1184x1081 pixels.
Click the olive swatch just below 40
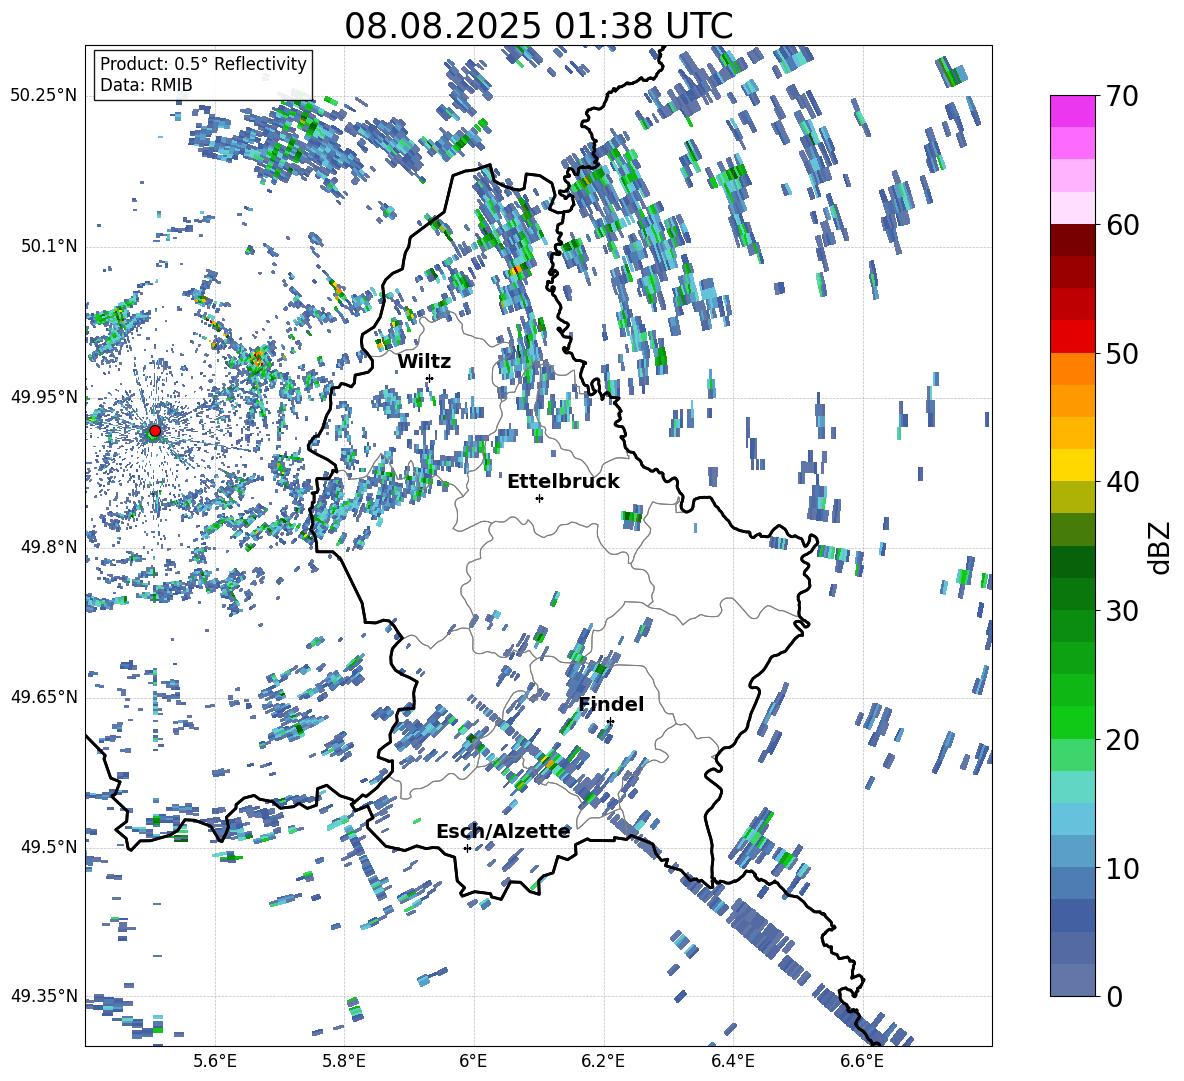tap(1073, 497)
